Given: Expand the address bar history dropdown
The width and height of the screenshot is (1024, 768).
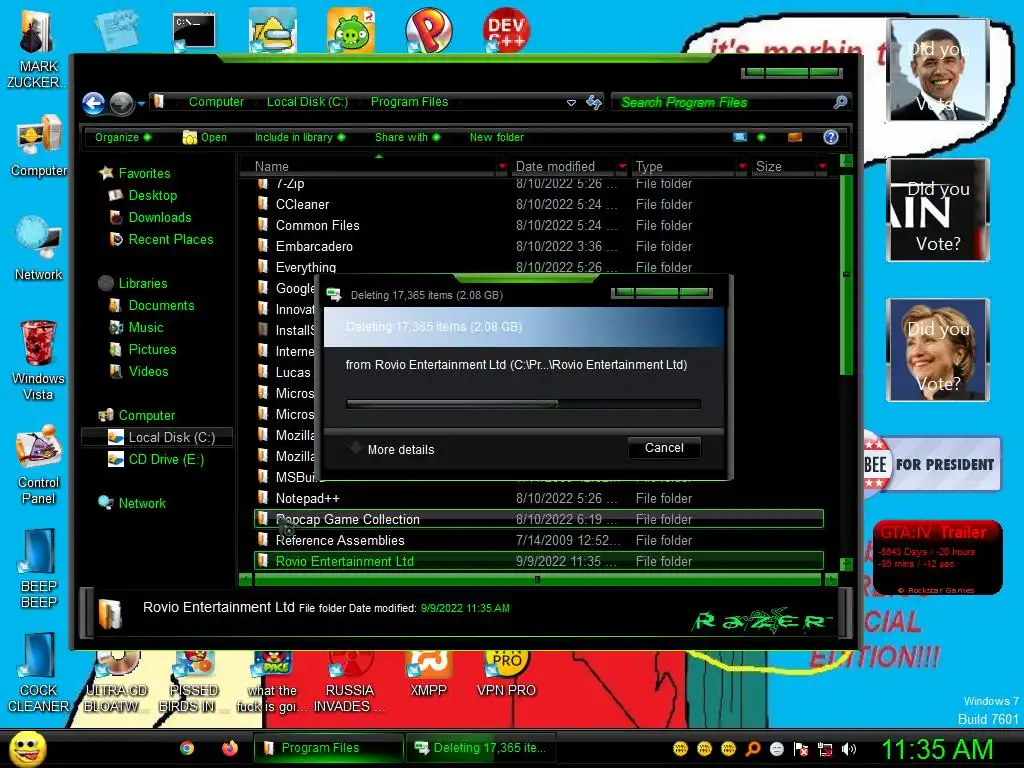Looking at the screenshot, I should pos(571,103).
